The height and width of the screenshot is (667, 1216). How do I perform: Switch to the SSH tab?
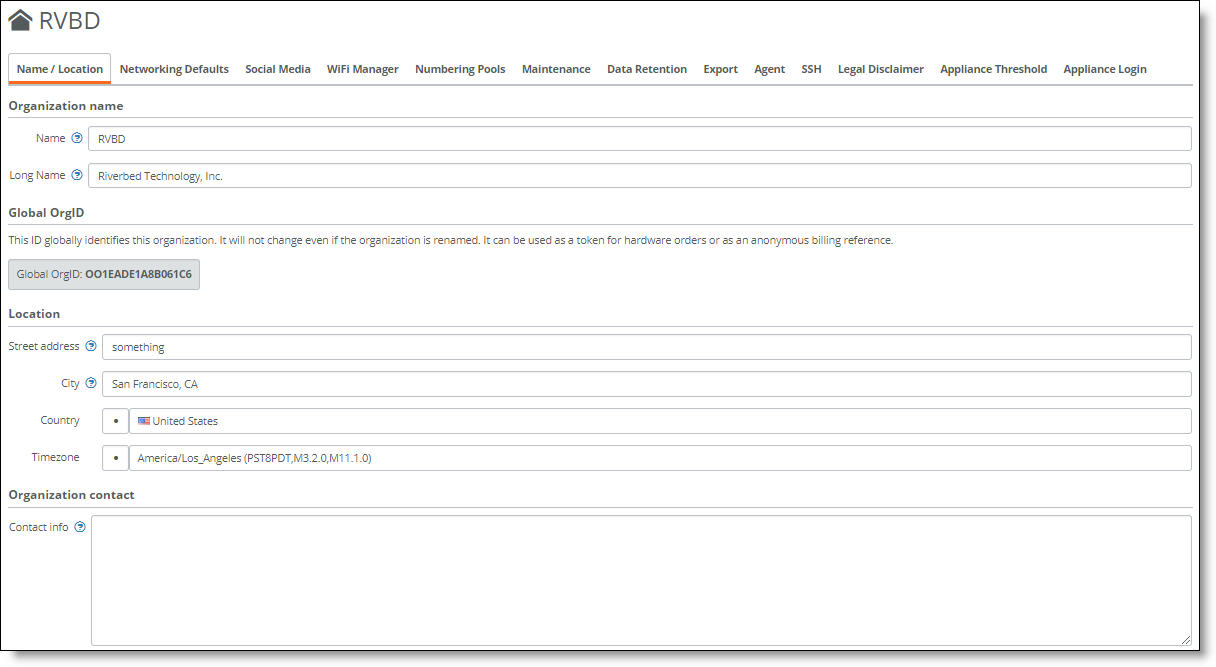pyautogui.click(x=811, y=69)
